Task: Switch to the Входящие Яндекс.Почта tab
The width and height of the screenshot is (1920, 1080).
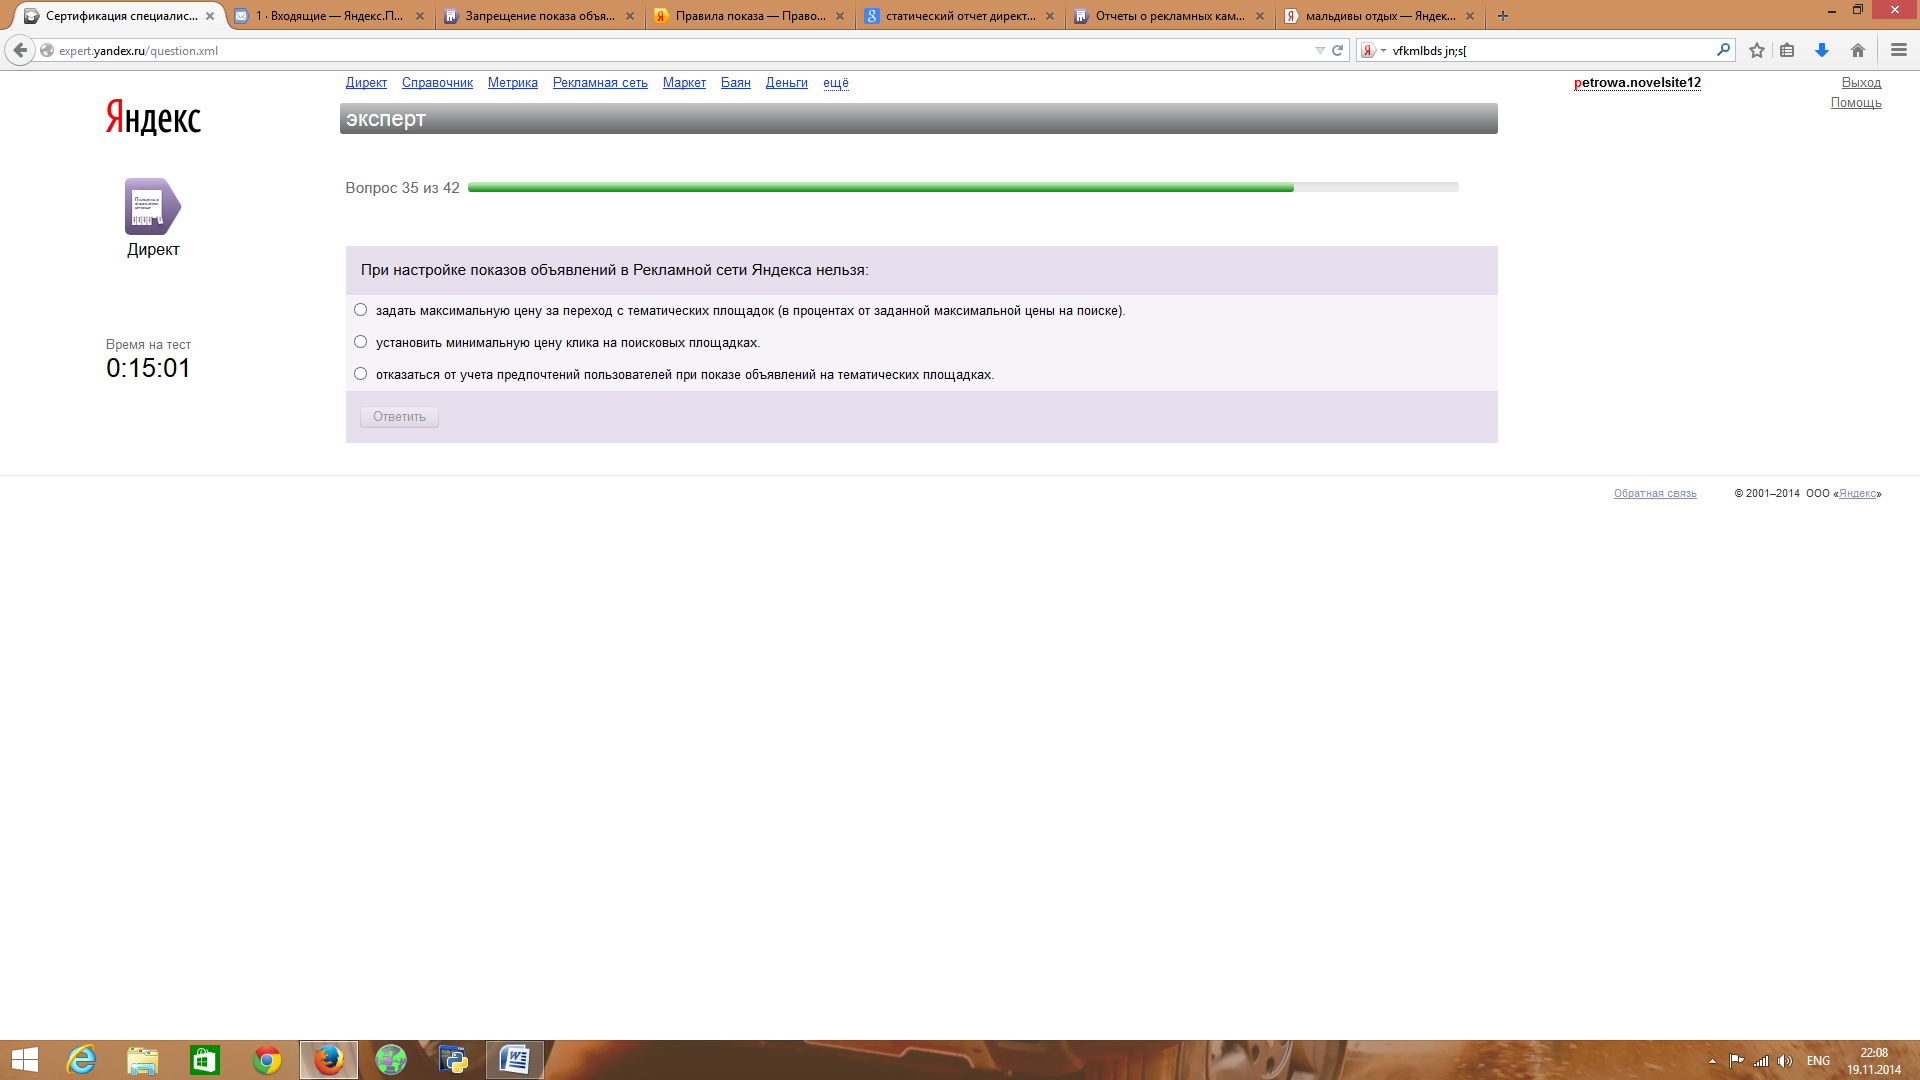Action: pyautogui.click(x=330, y=16)
